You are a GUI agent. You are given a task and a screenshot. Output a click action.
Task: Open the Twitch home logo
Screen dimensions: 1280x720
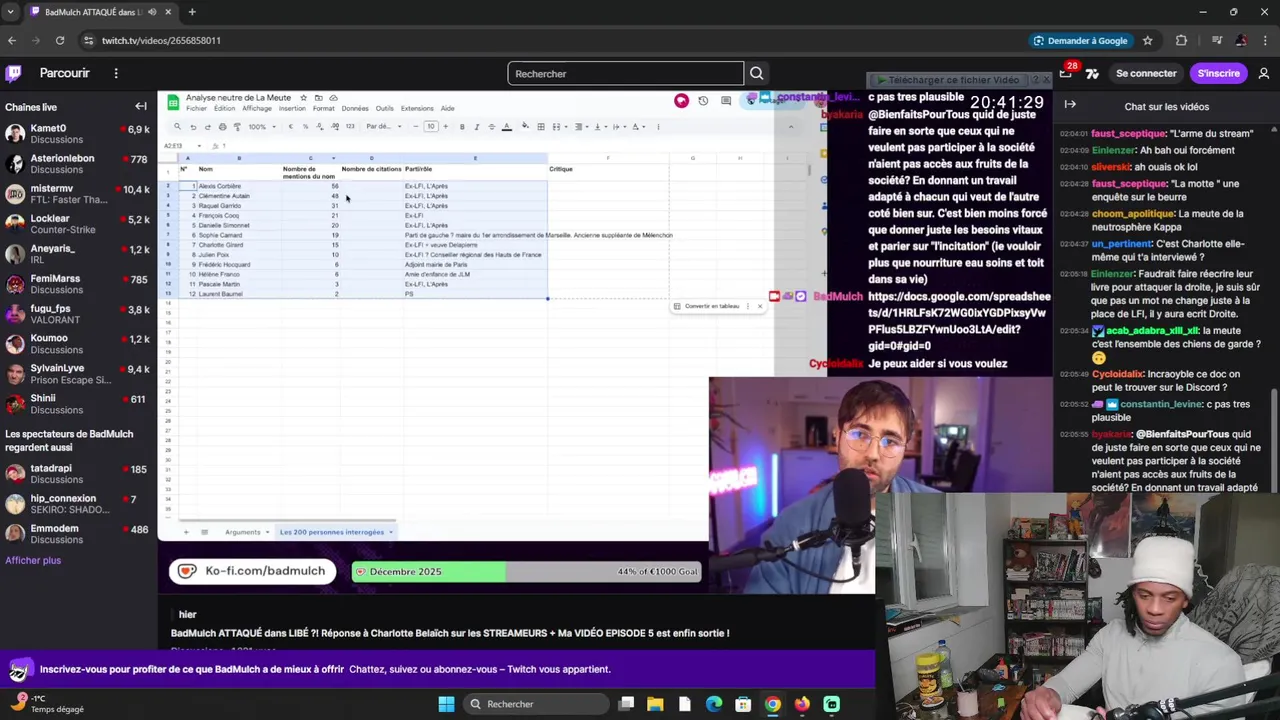14,73
